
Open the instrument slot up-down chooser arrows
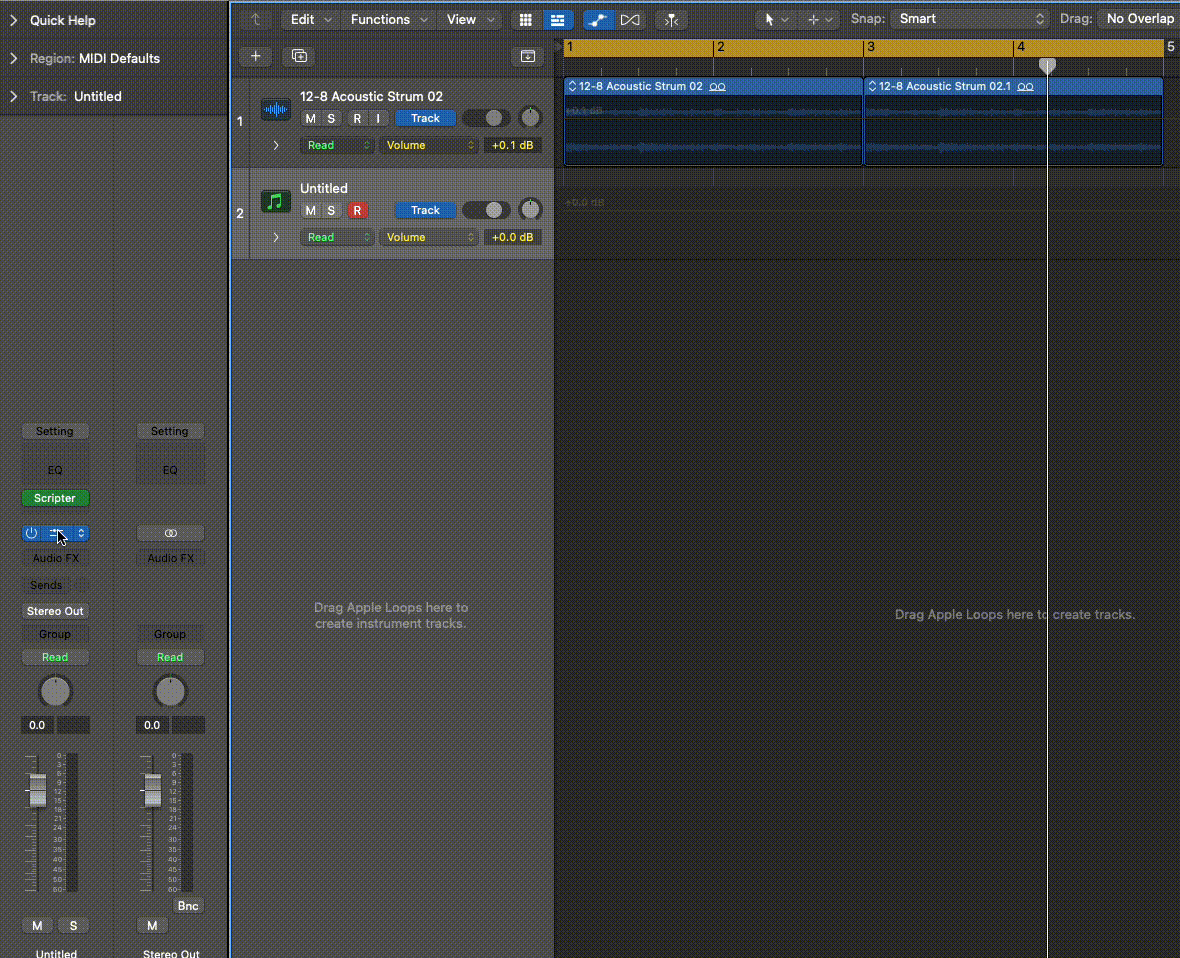[x=81, y=533]
